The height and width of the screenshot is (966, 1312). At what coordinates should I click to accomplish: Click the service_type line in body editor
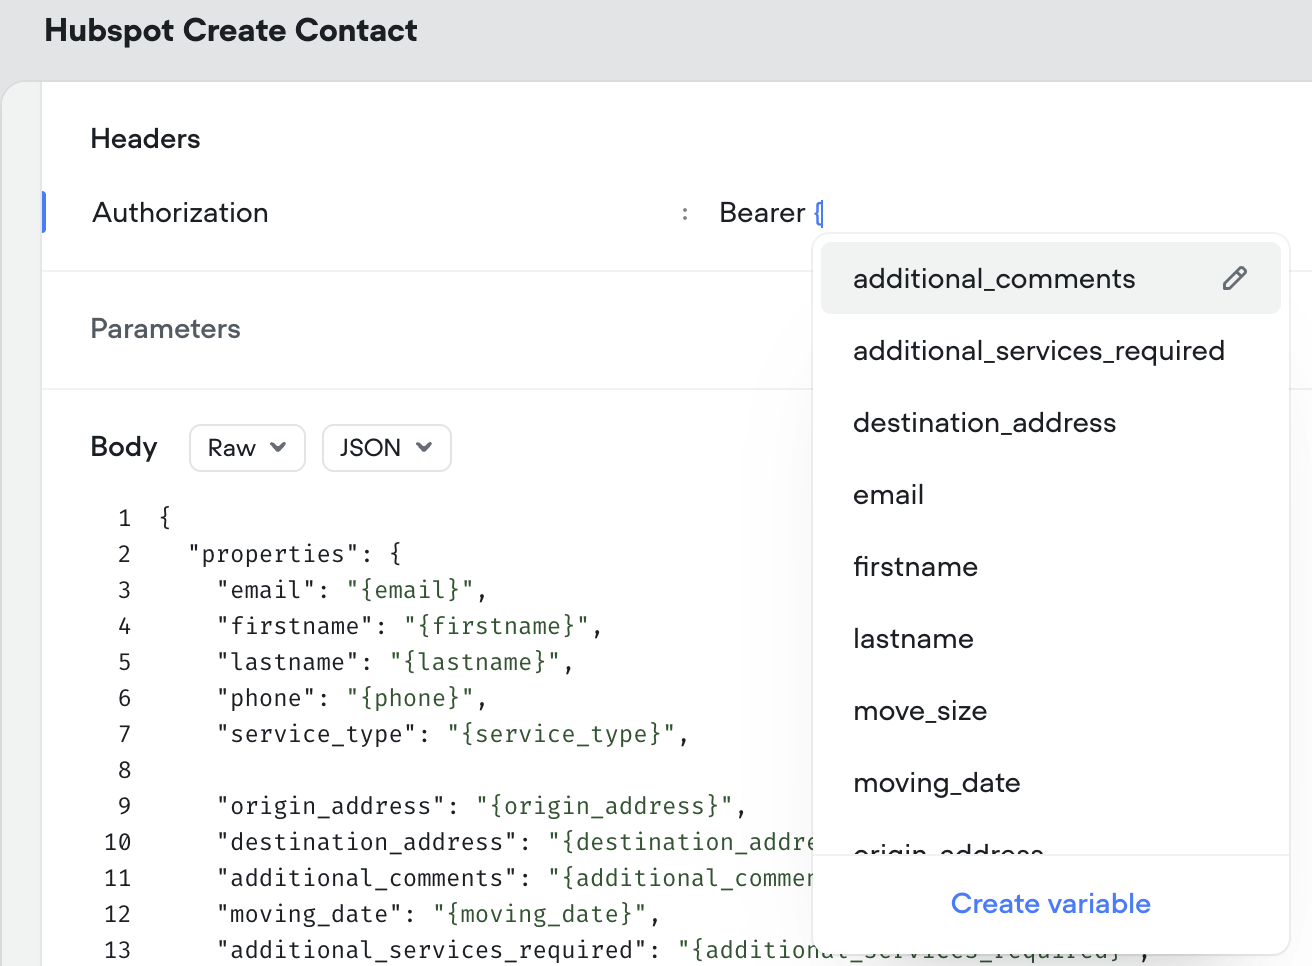(452, 734)
